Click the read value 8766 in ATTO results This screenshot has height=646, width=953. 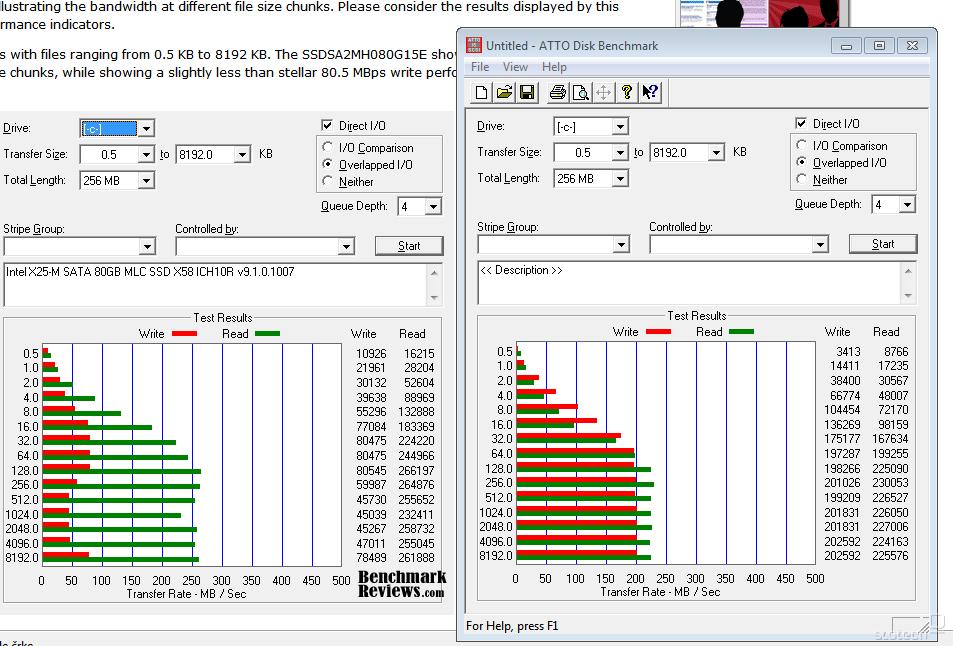pyautogui.click(x=896, y=351)
